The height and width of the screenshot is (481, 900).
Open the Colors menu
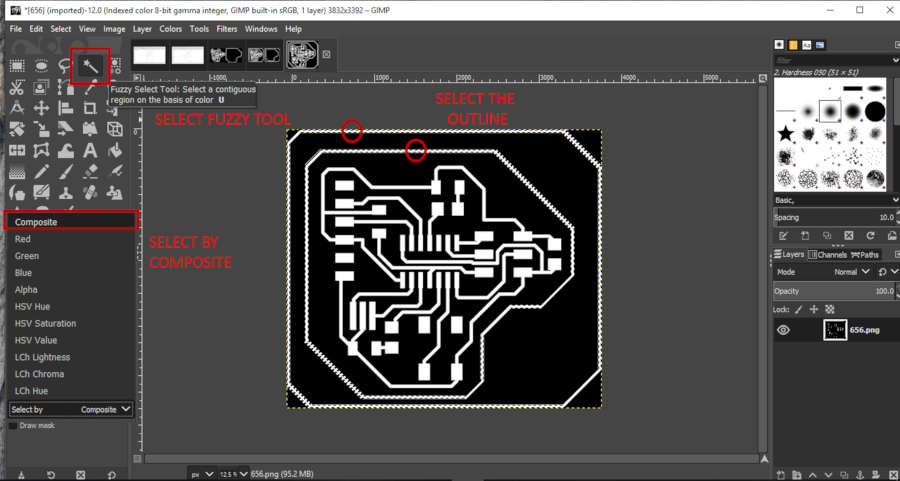(x=170, y=29)
